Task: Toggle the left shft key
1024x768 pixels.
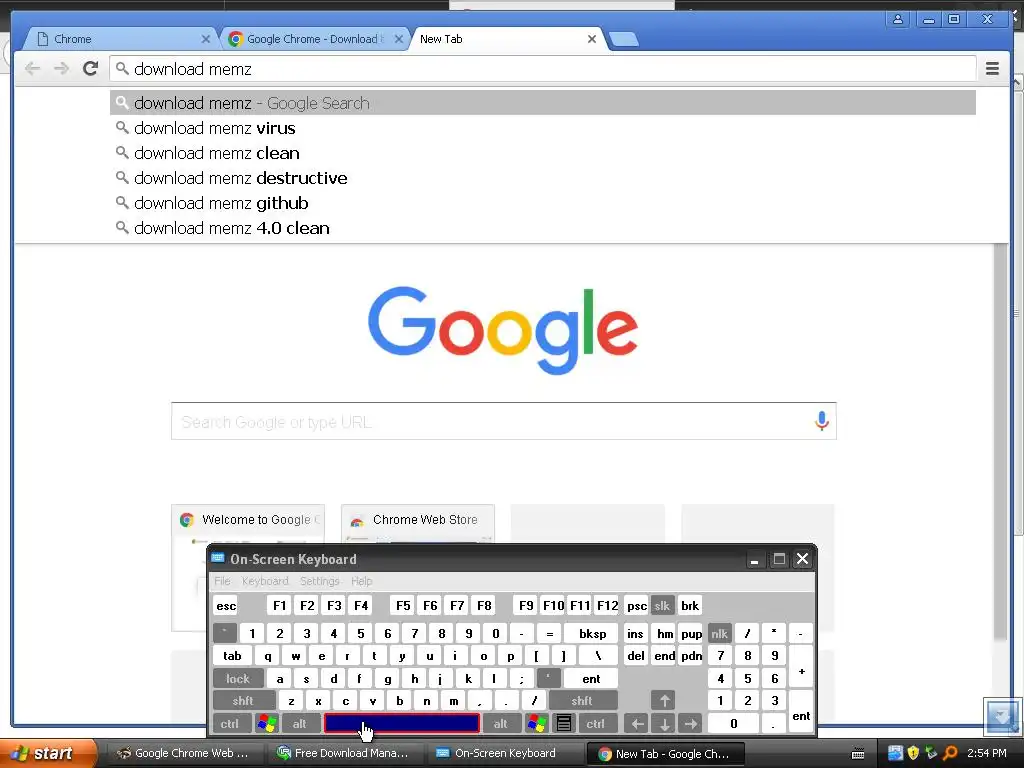Action: (243, 701)
